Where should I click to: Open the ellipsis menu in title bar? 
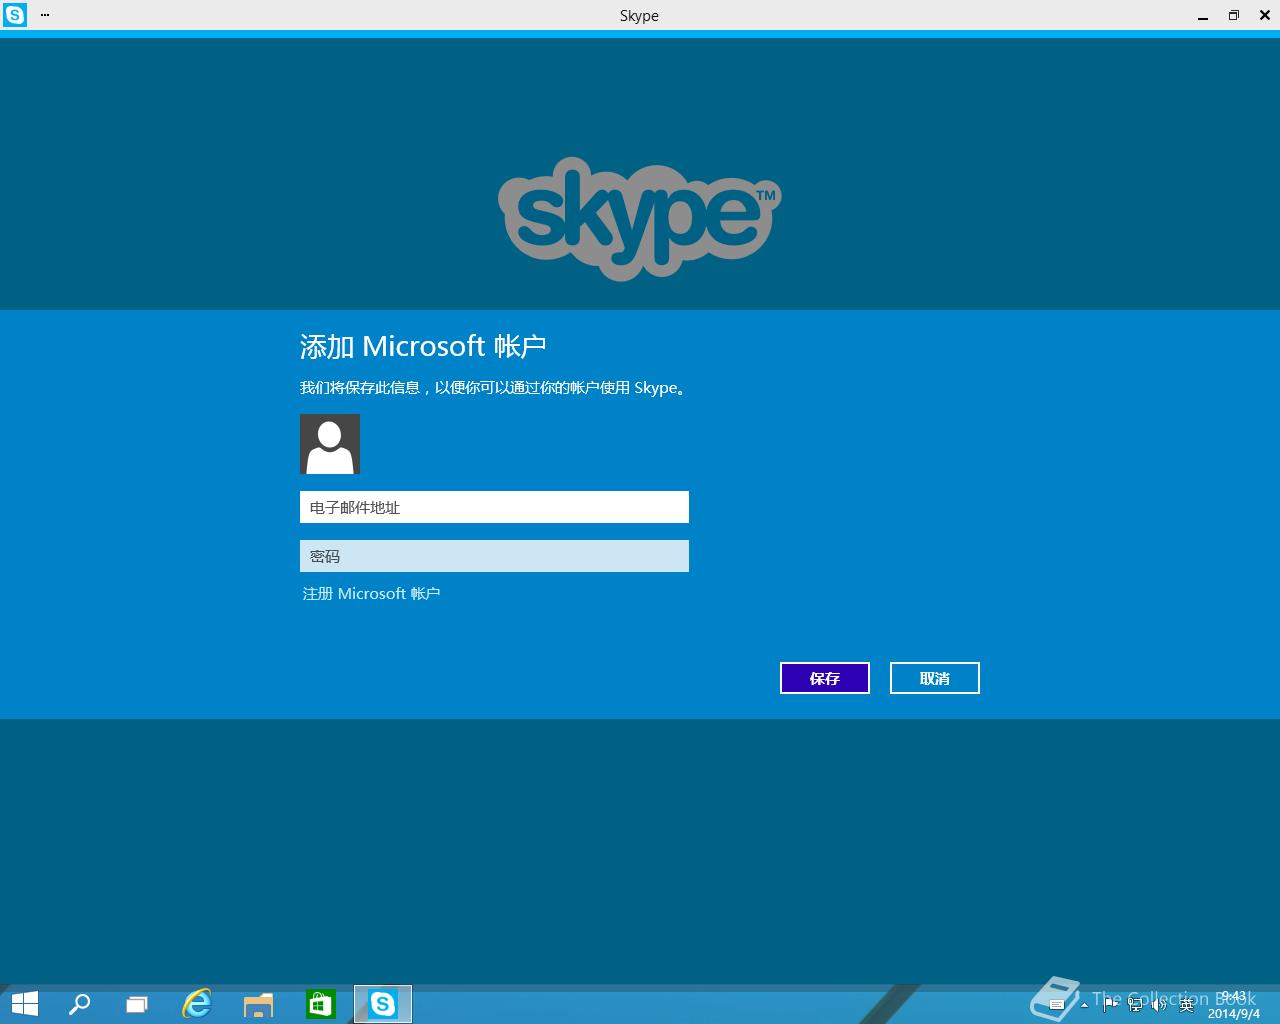click(44, 15)
